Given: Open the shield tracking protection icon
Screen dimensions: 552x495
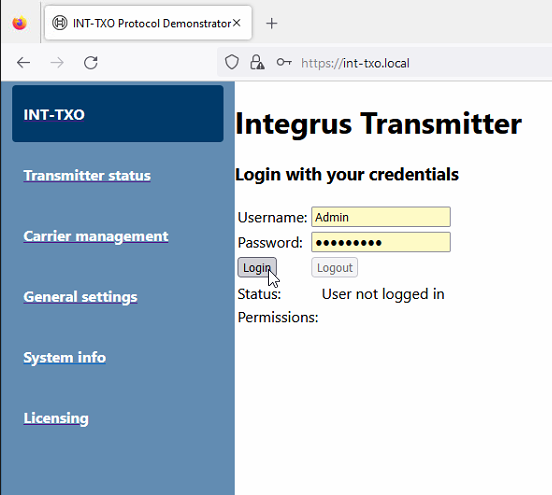Looking at the screenshot, I should tap(232, 63).
